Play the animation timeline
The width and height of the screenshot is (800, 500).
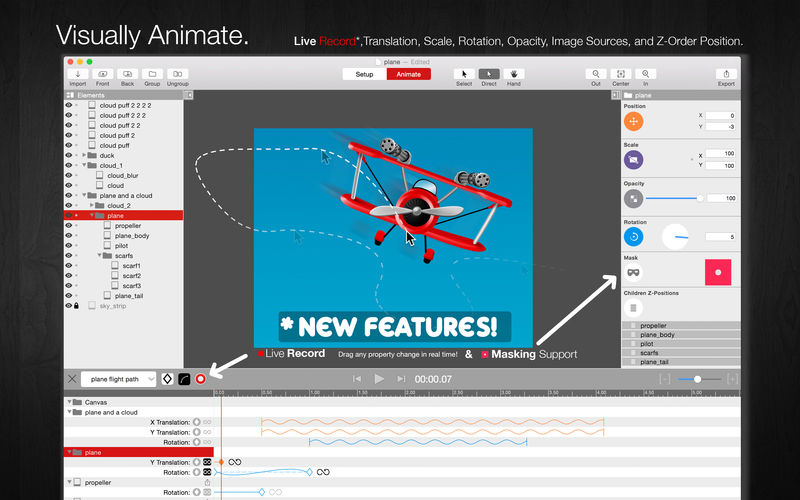point(379,379)
